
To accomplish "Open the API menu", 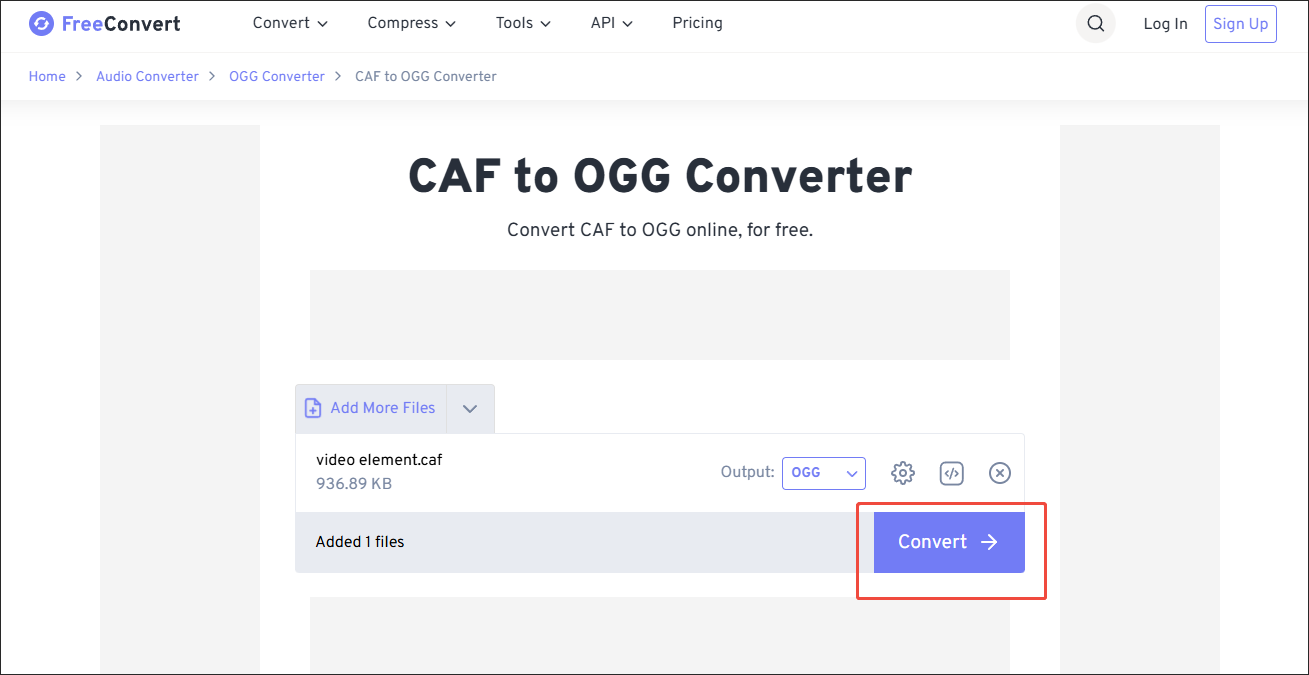I will pyautogui.click(x=611, y=23).
